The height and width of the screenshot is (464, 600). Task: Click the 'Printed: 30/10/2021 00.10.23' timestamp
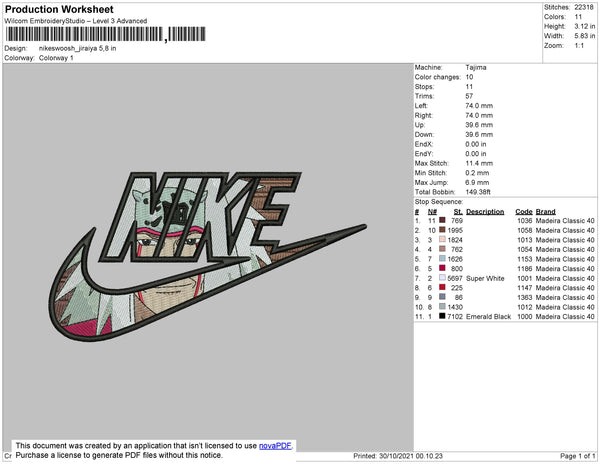[398, 456]
